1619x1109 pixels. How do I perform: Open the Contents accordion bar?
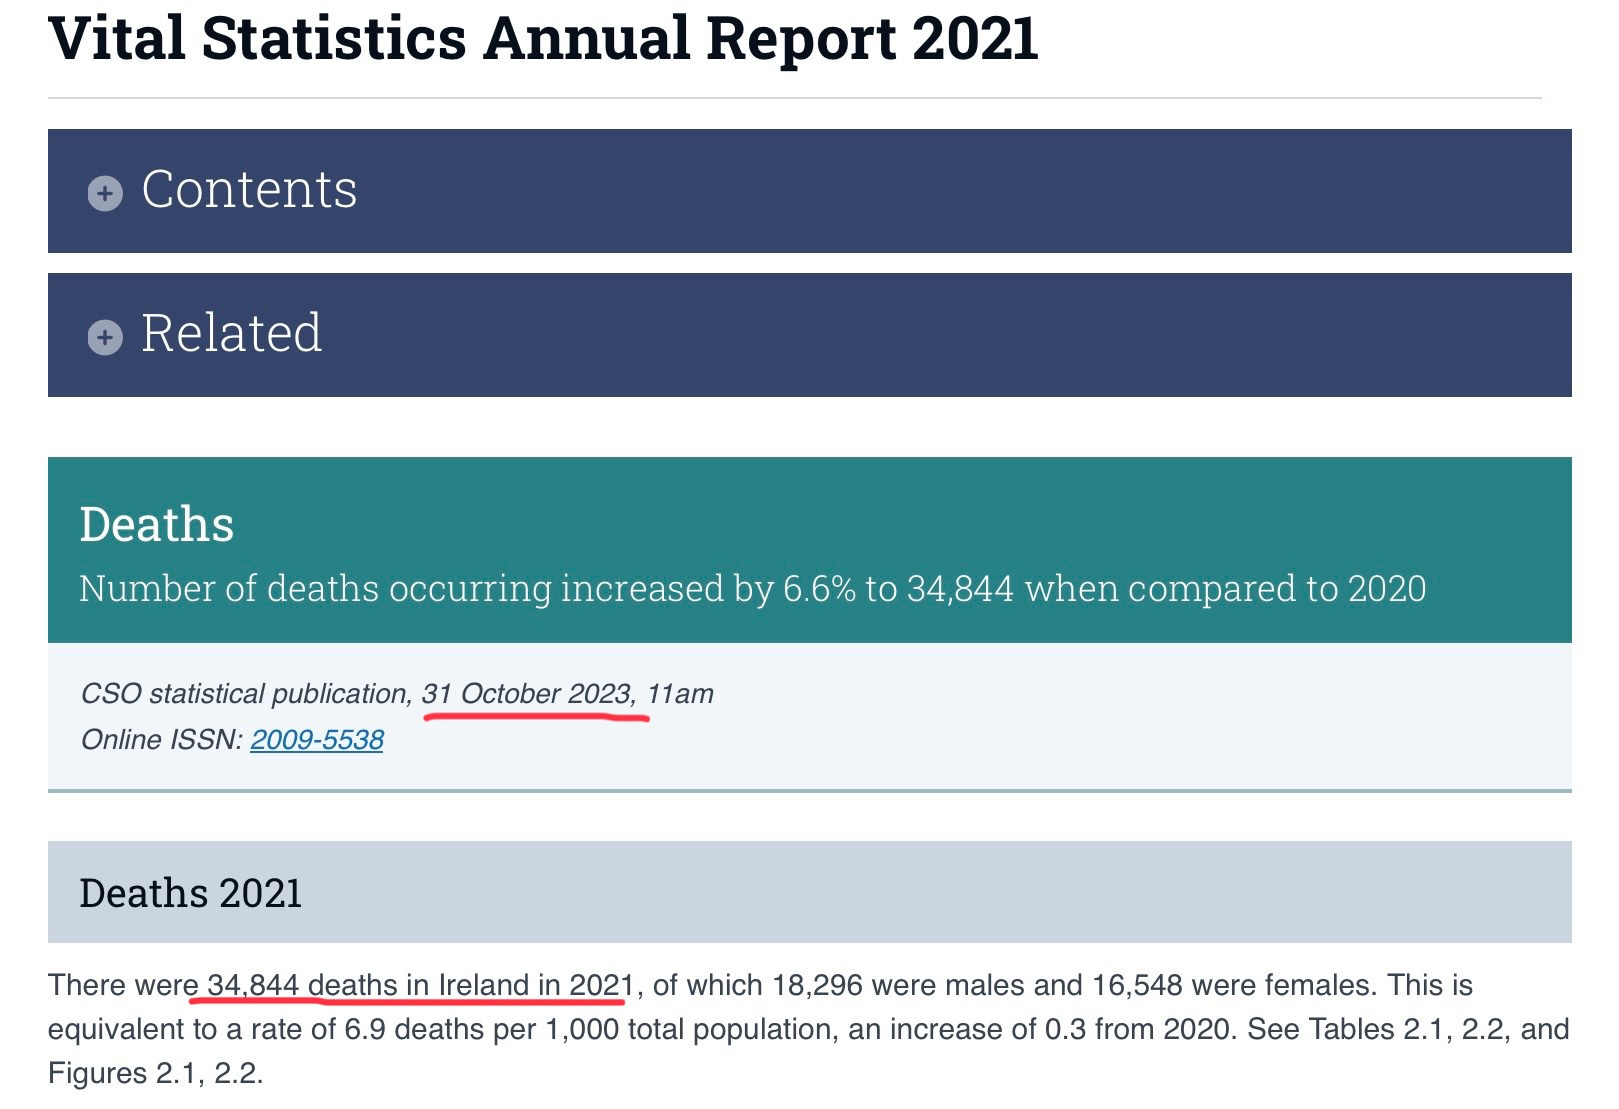tap(809, 191)
